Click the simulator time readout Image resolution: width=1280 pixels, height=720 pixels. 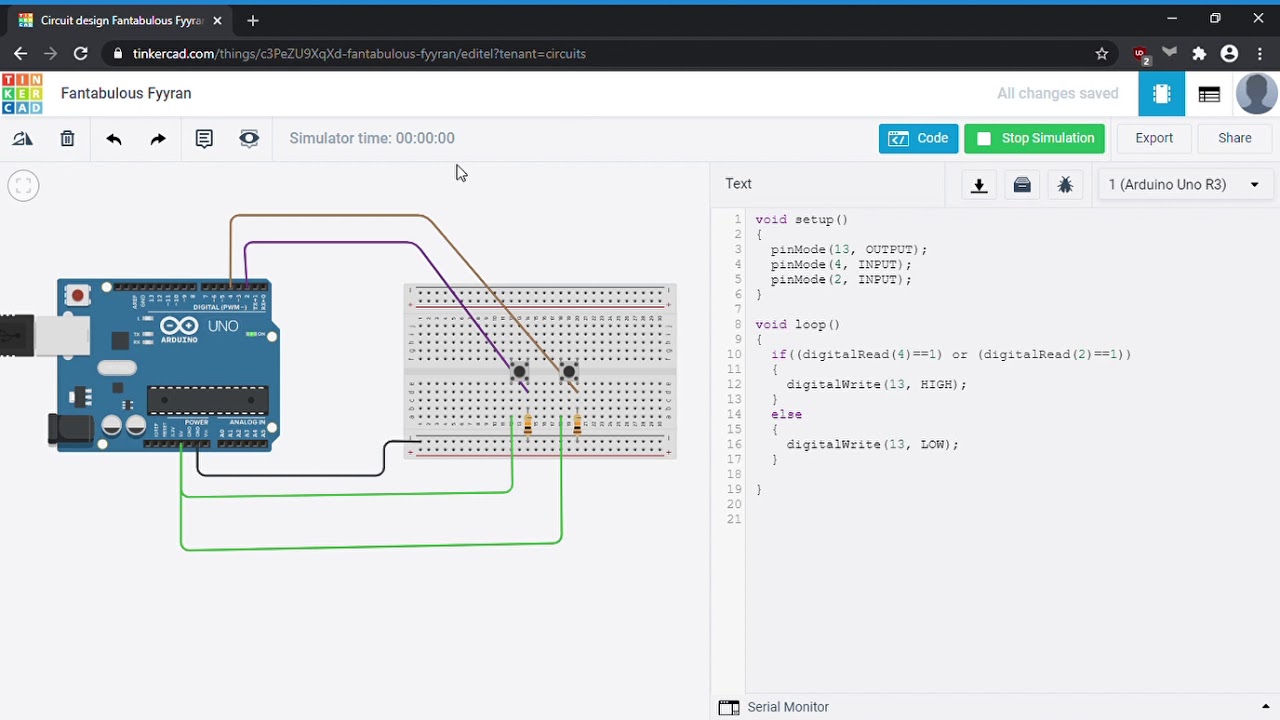(x=372, y=139)
